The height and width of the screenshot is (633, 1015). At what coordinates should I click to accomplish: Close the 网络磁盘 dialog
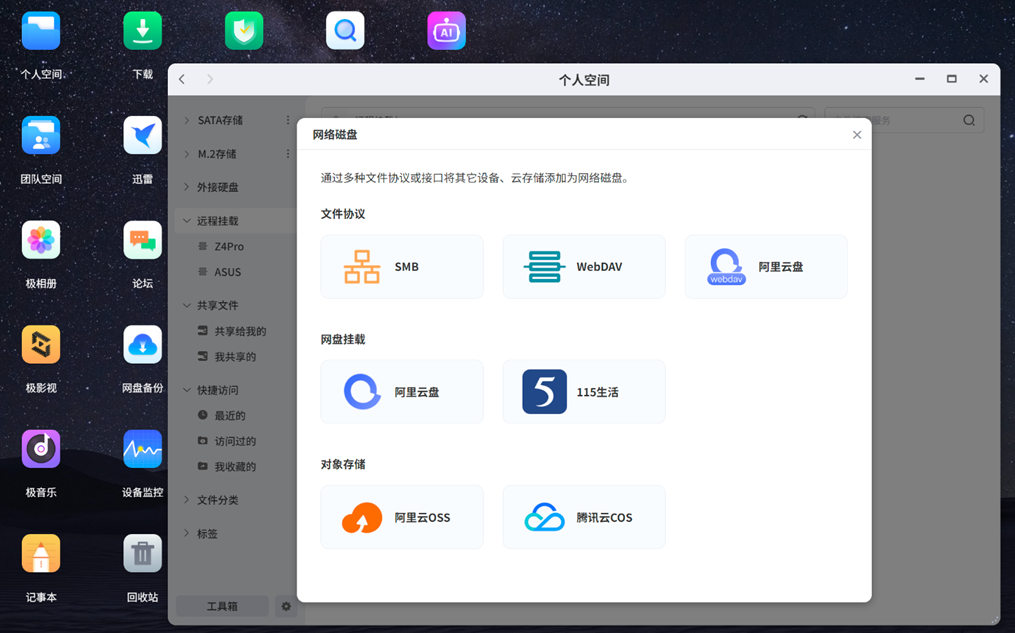click(x=857, y=135)
